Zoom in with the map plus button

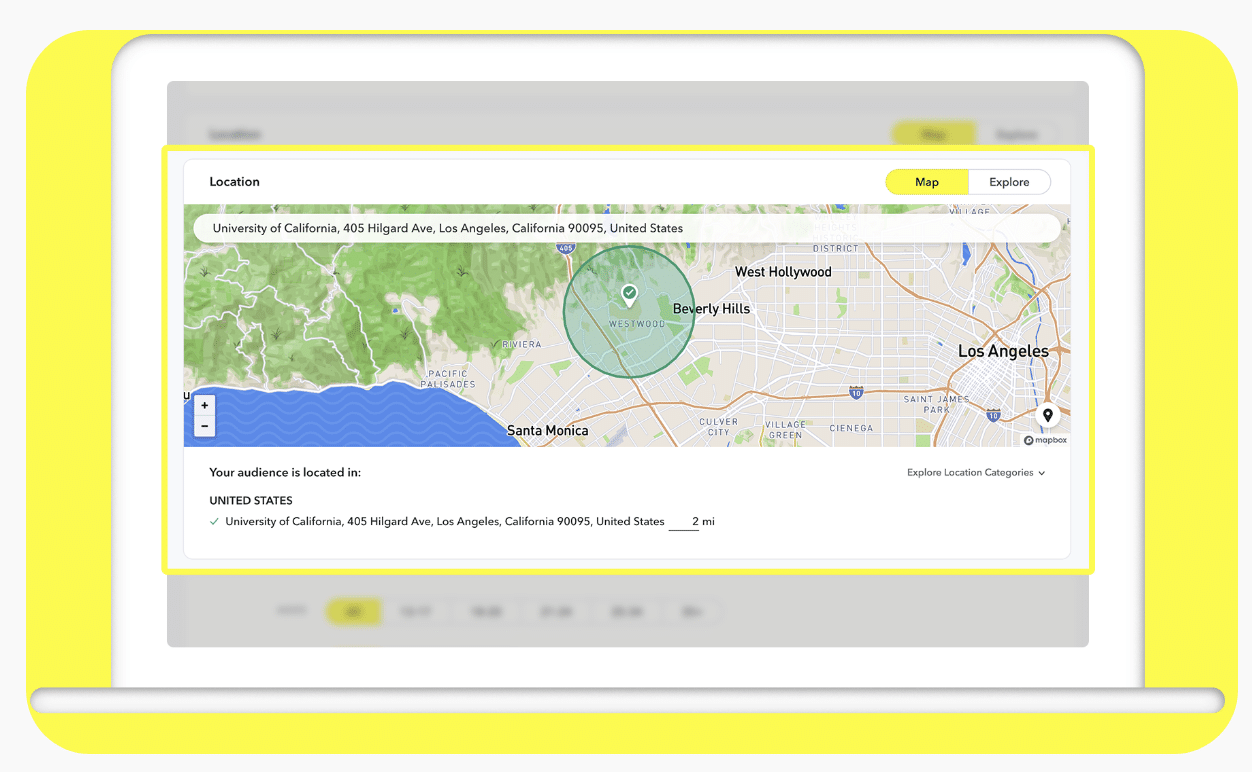(x=204, y=406)
